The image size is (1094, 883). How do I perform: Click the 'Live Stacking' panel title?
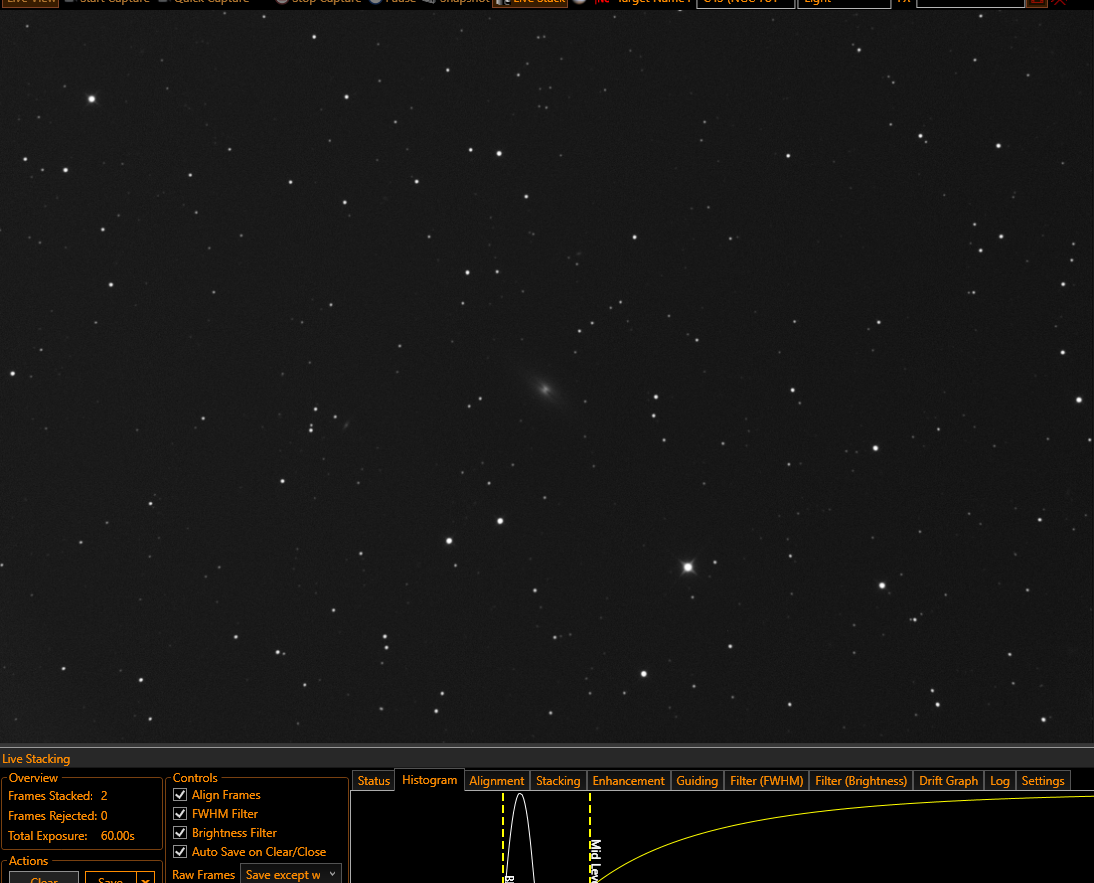pos(36,759)
